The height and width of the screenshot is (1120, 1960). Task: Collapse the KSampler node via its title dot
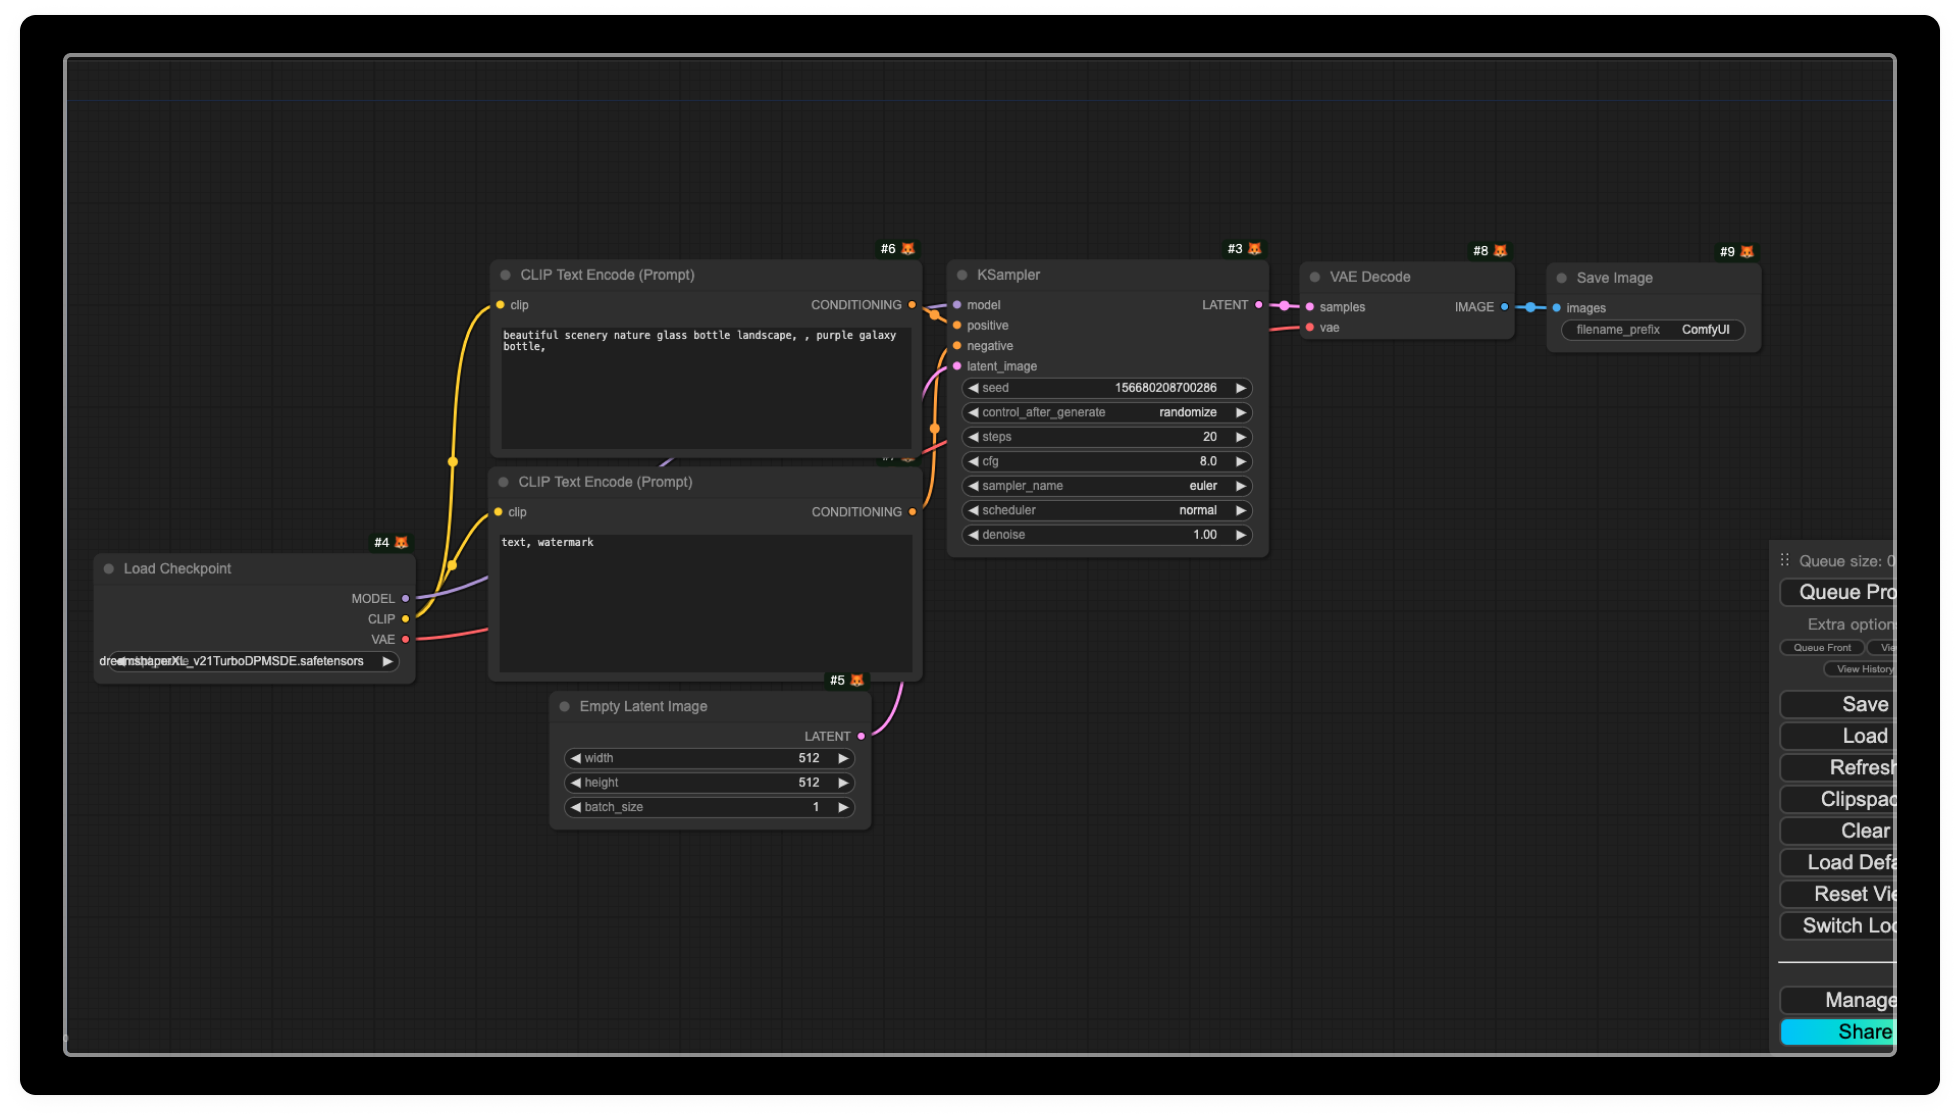[961, 274]
